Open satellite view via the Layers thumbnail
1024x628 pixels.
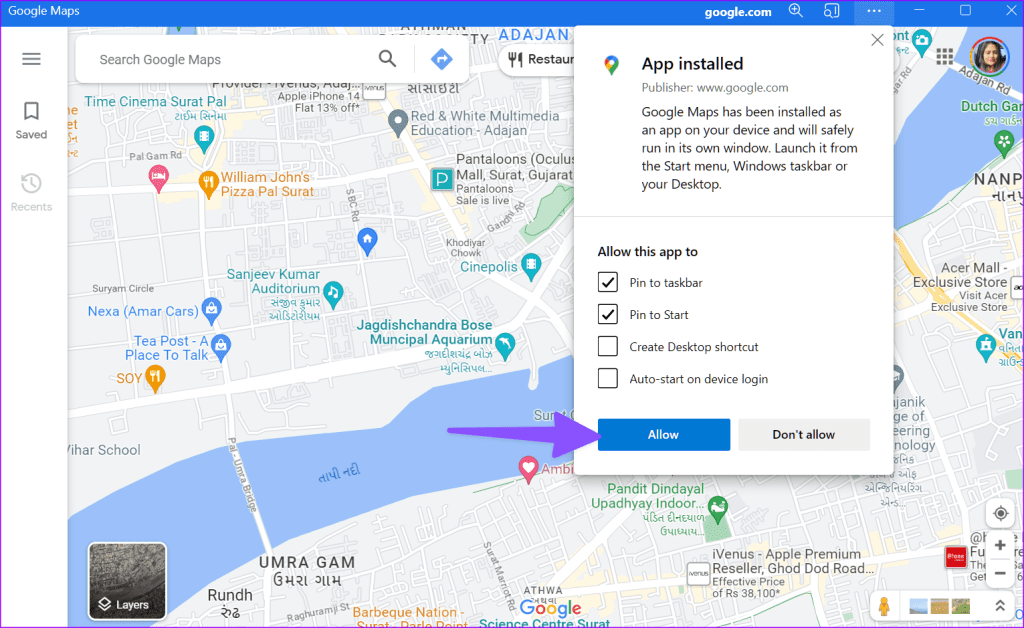tap(127, 581)
